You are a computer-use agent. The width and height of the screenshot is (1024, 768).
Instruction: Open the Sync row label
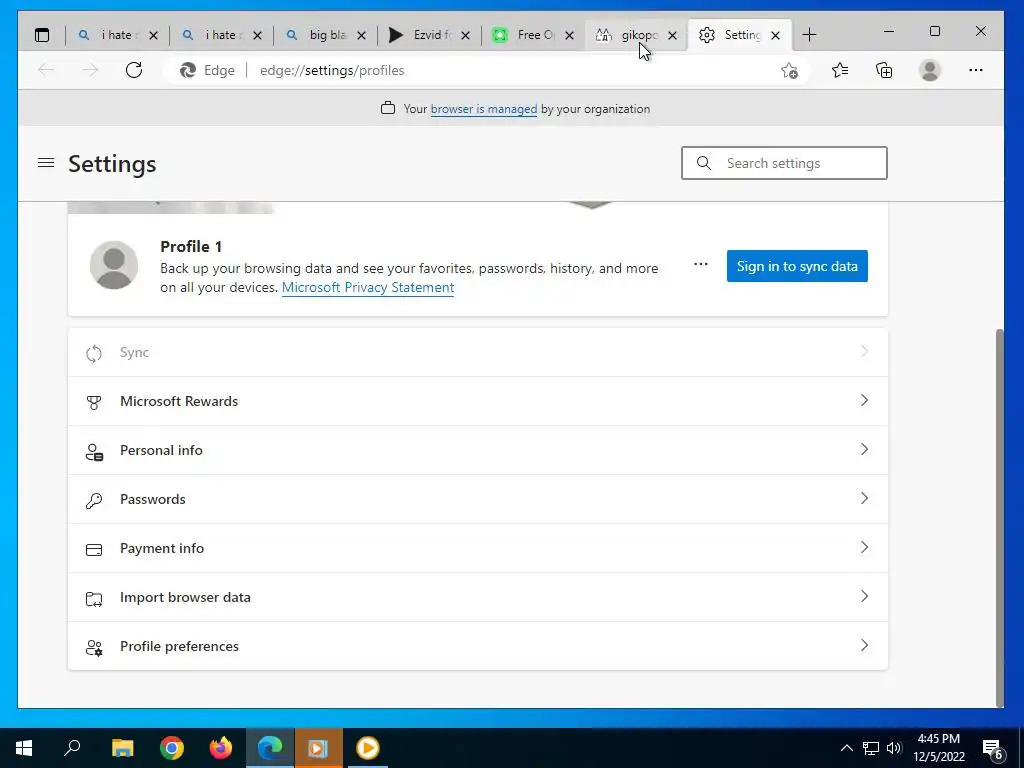[x=135, y=353]
